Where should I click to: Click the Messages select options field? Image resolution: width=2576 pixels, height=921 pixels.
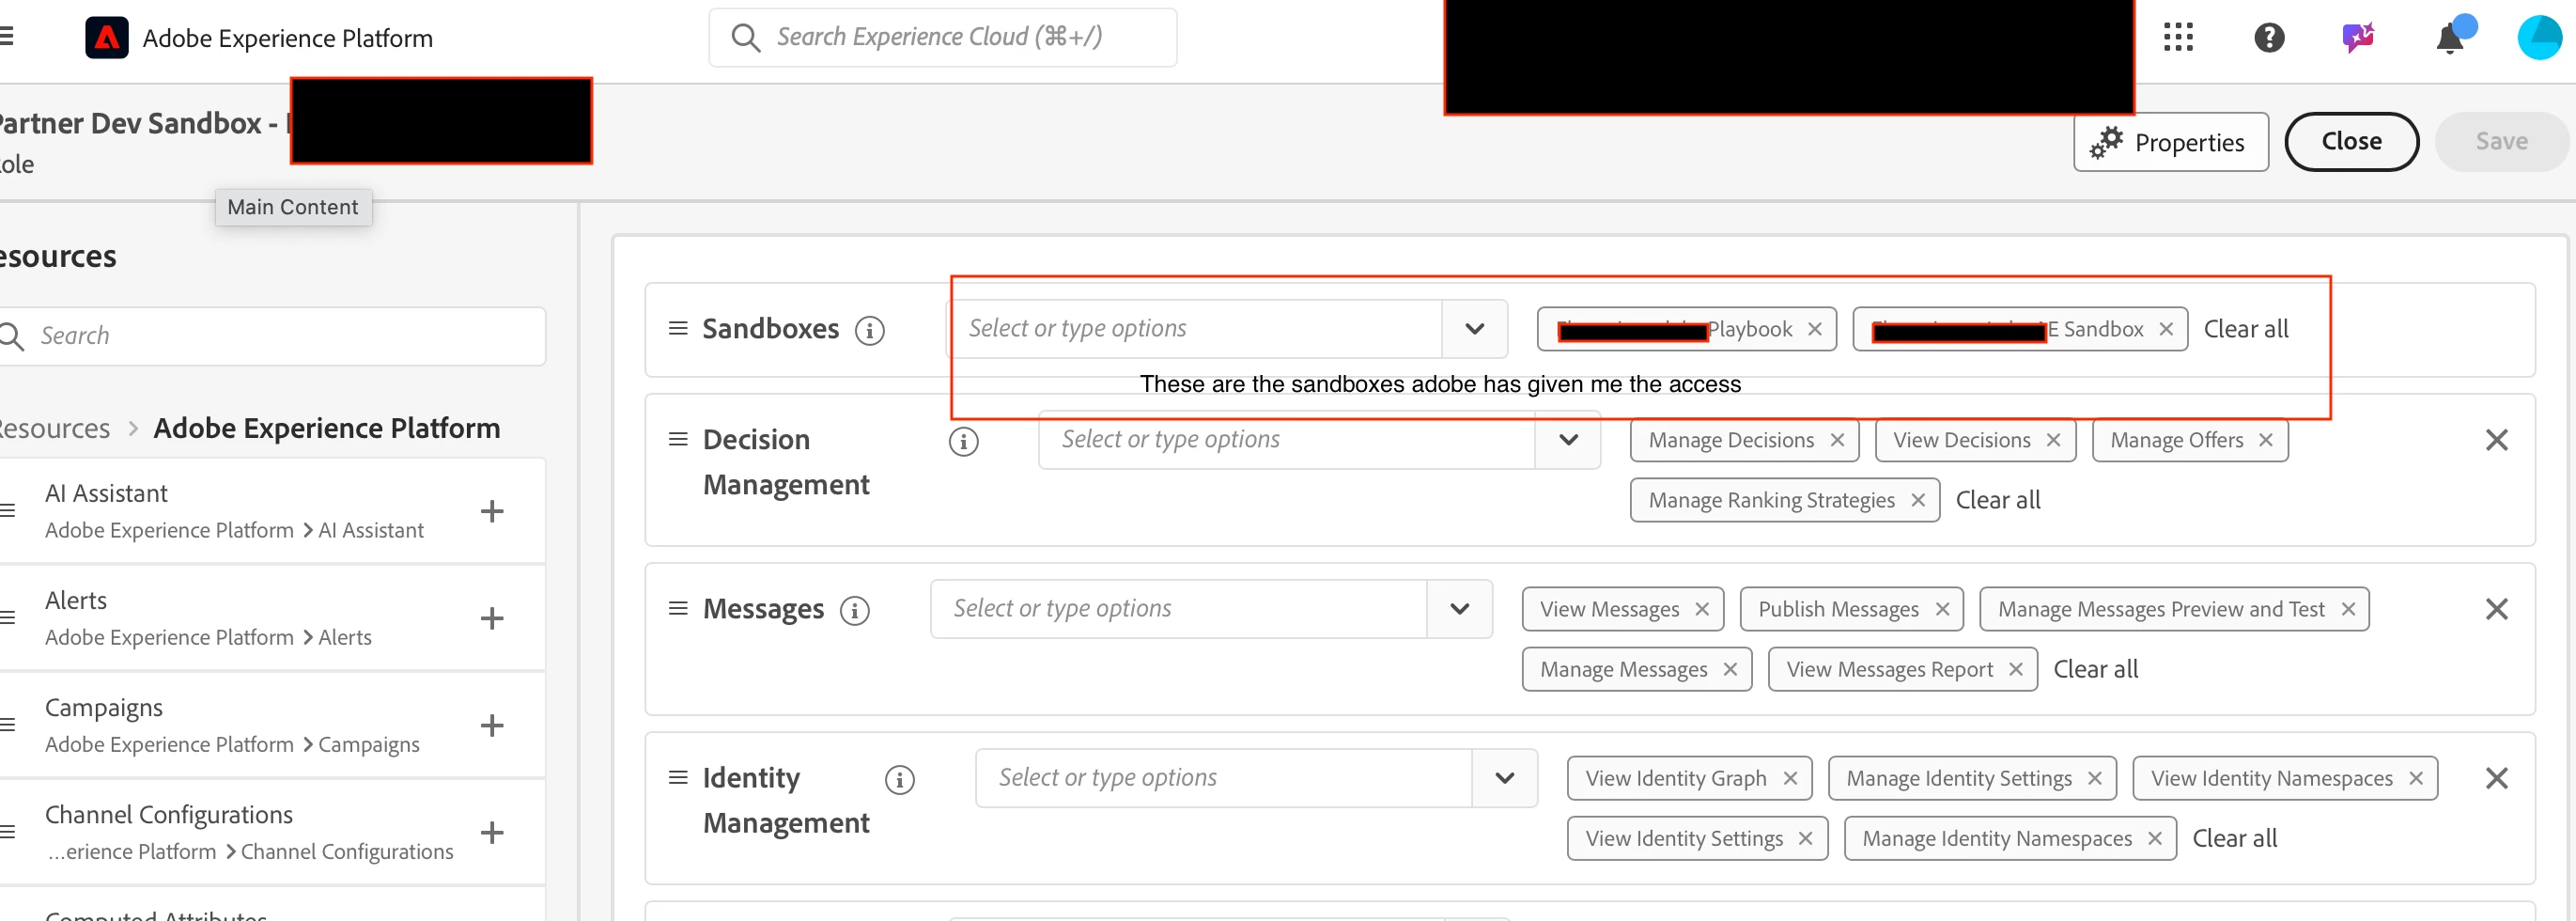(1179, 609)
